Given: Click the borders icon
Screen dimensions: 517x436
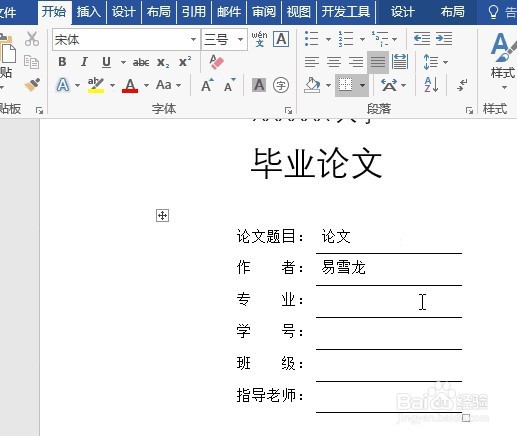Looking at the screenshot, I should (345, 85).
